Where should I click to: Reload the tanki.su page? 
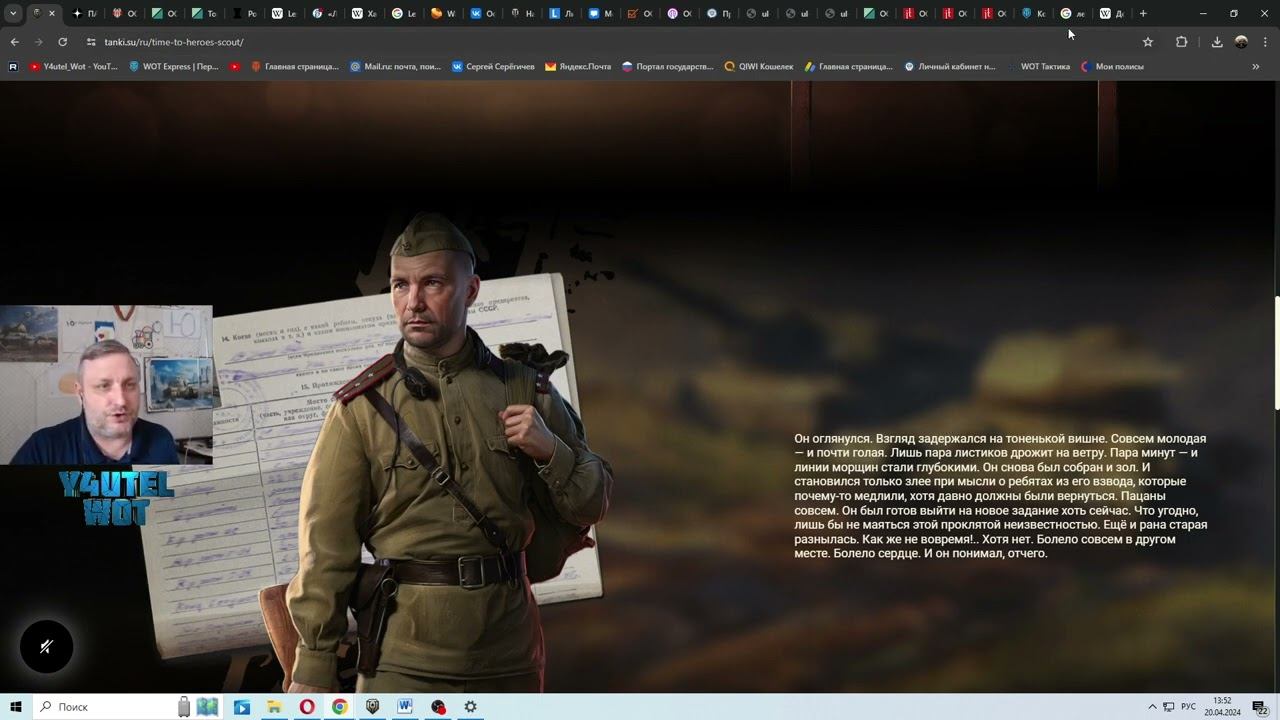62,42
